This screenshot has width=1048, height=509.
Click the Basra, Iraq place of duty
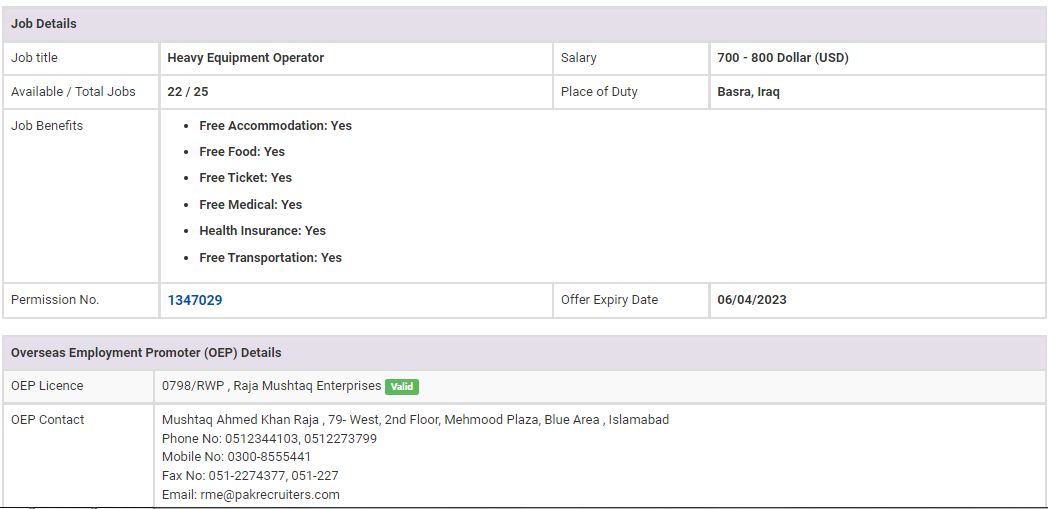click(748, 92)
